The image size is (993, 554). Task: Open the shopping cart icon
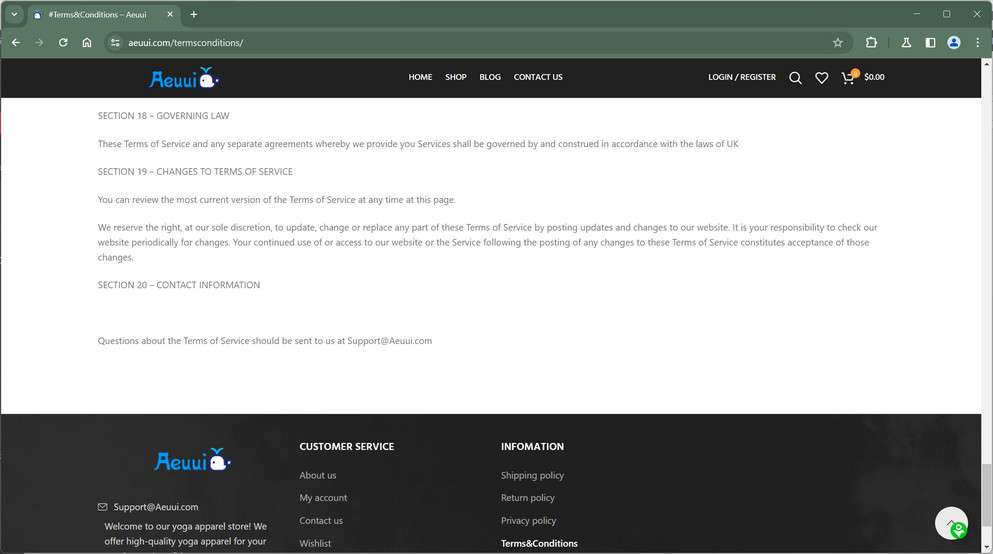click(x=849, y=77)
